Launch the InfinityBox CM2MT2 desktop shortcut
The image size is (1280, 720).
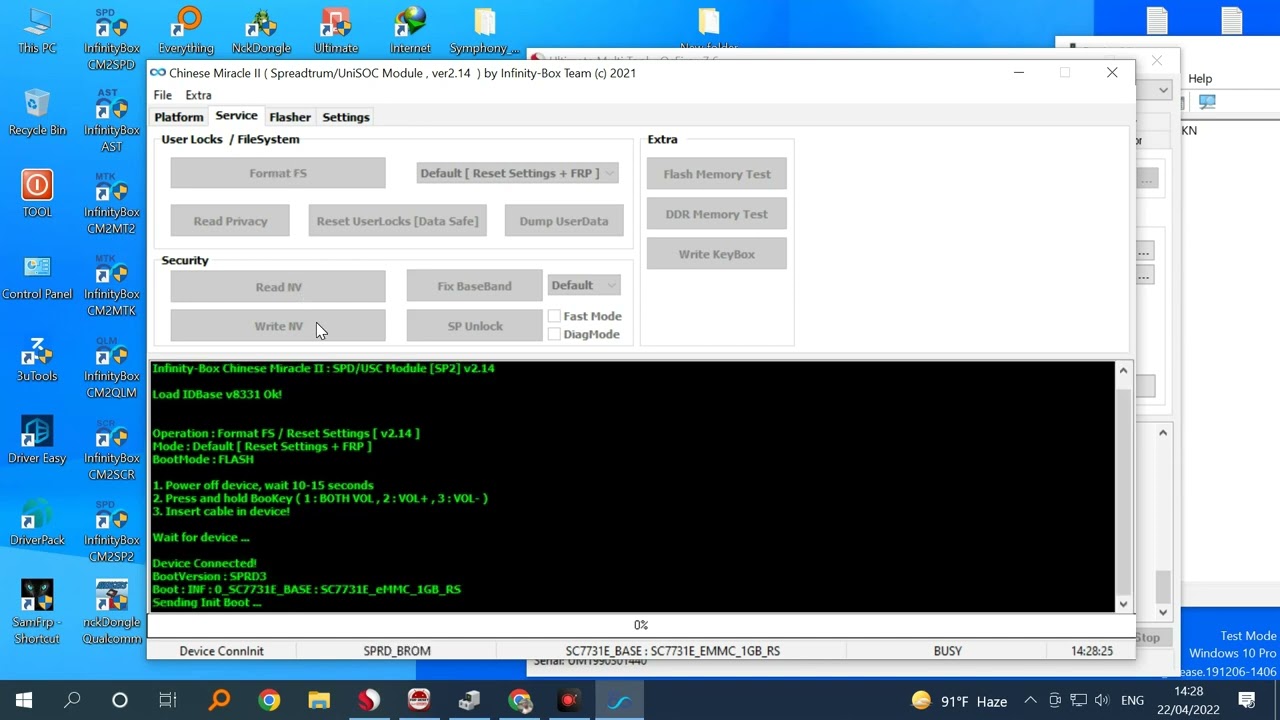coord(111,202)
